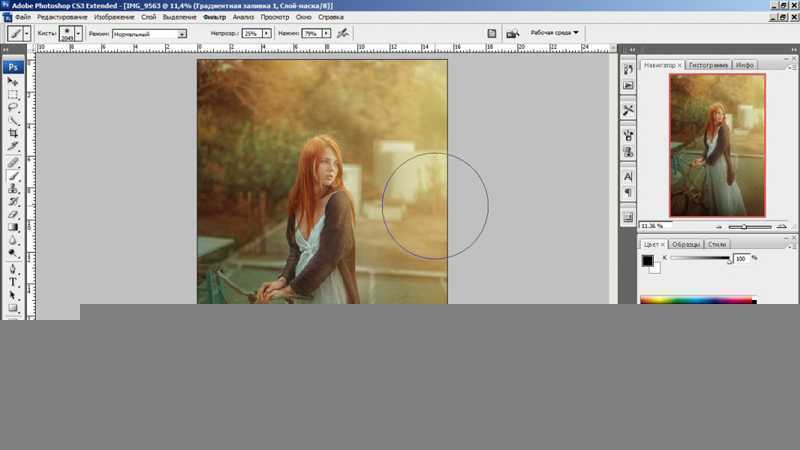Switch to the Styles tab
800x450 pixels.
716,244
